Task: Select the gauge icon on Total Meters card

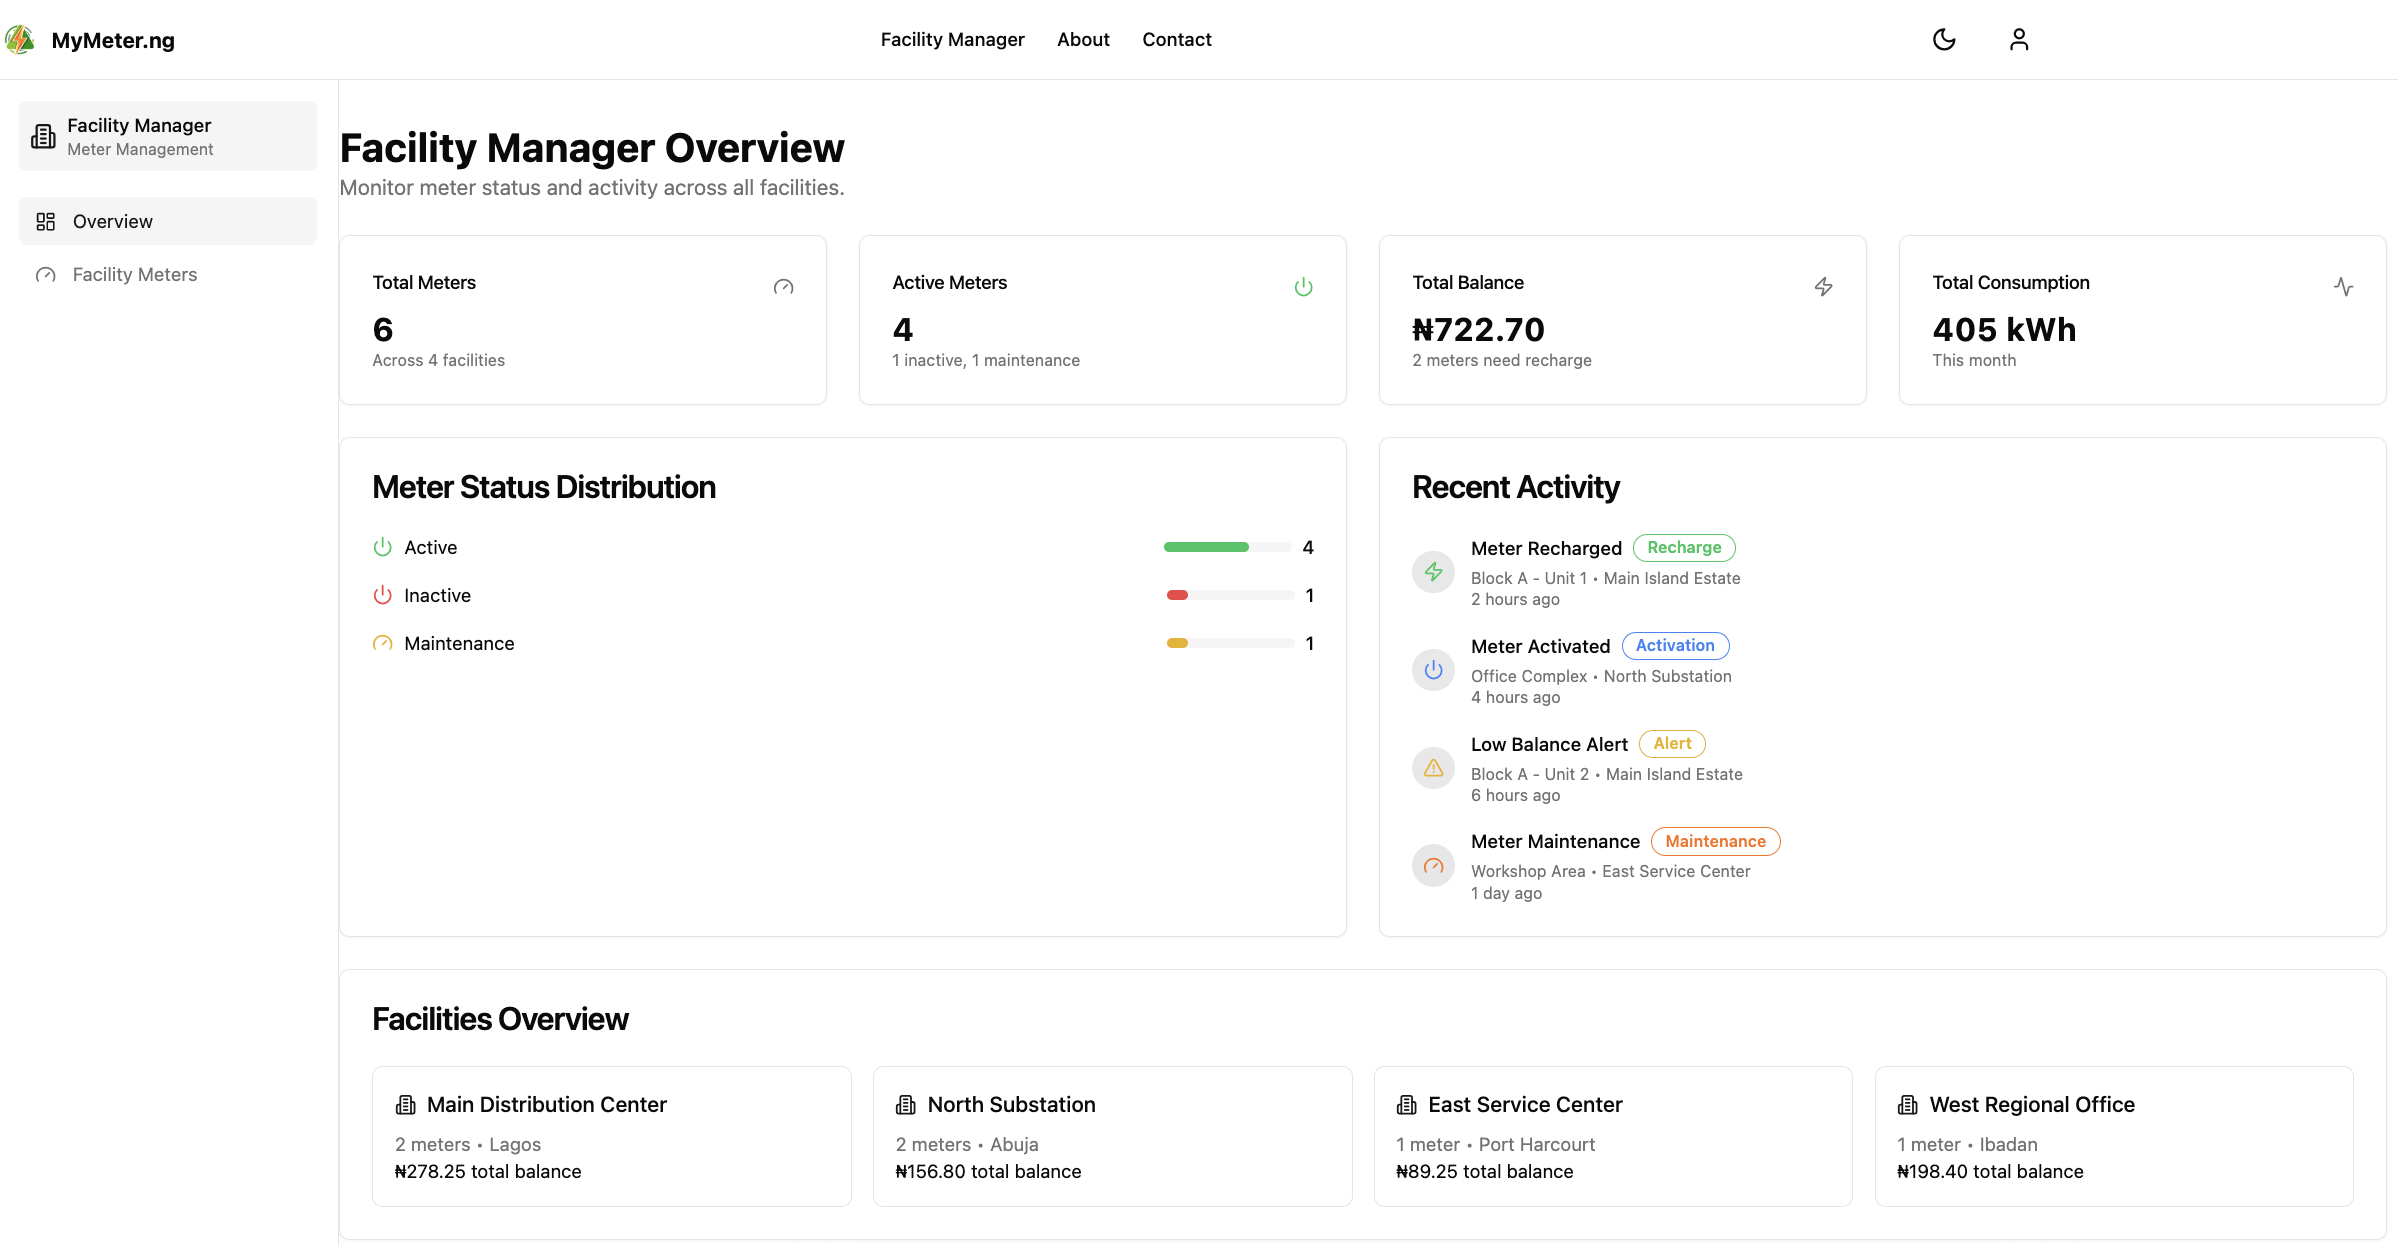Action: [784, 287]
